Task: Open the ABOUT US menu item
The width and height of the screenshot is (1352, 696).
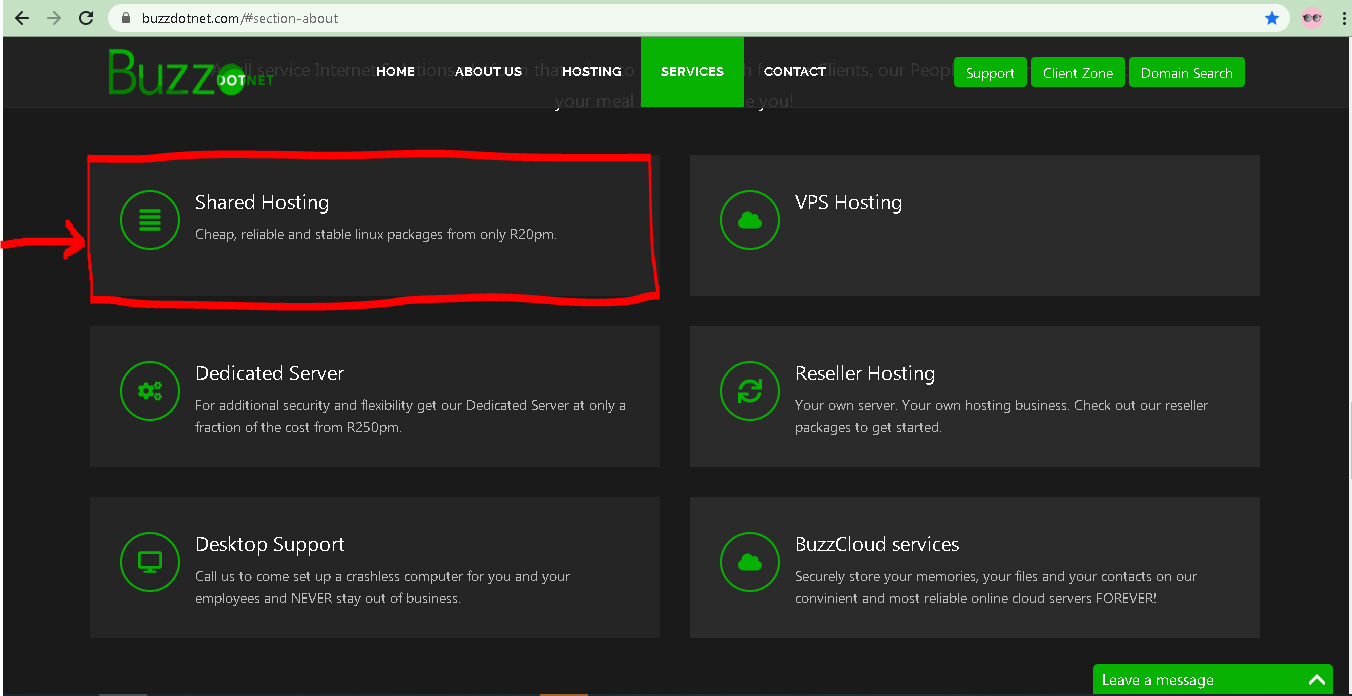Action: (488, 72)
